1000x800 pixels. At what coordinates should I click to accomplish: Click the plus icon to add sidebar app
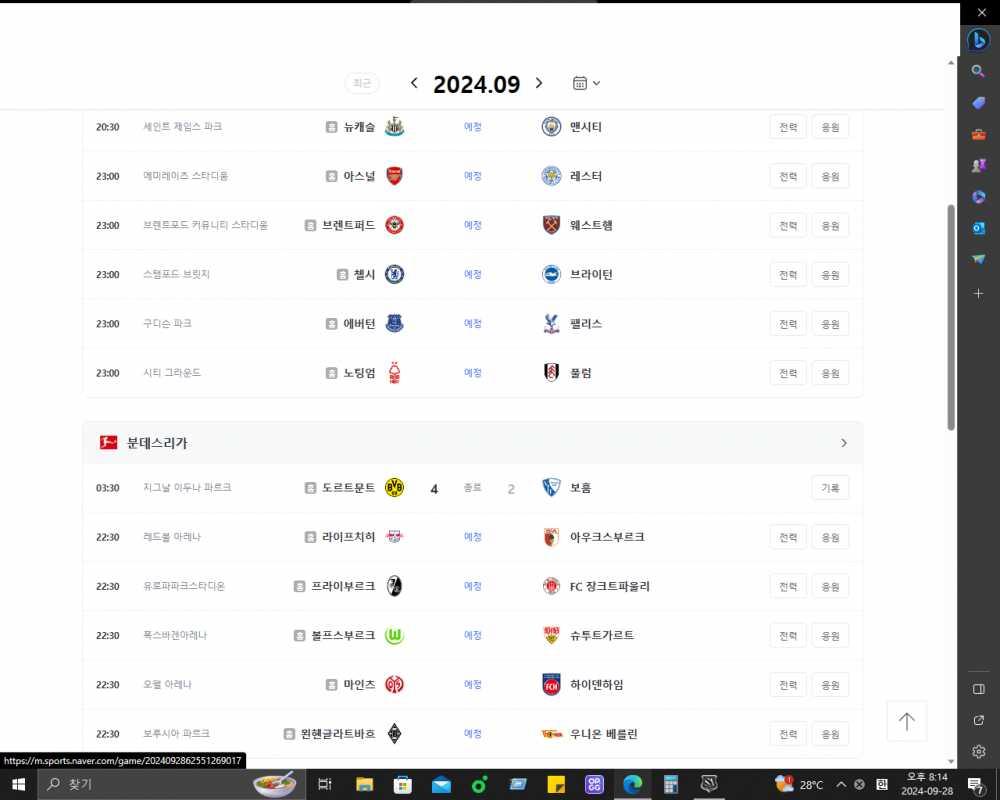click(978, 293)
